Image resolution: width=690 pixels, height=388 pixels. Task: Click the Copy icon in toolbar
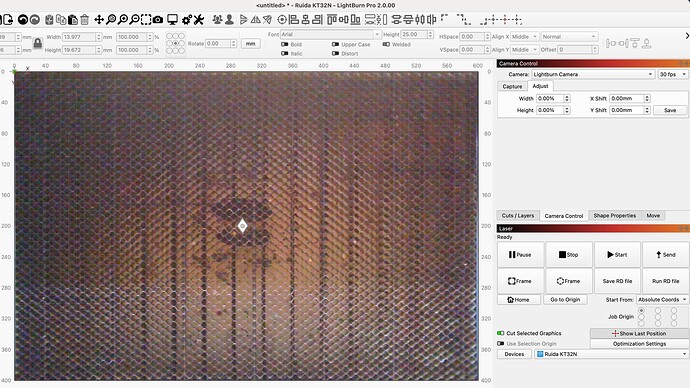(61, 20)
